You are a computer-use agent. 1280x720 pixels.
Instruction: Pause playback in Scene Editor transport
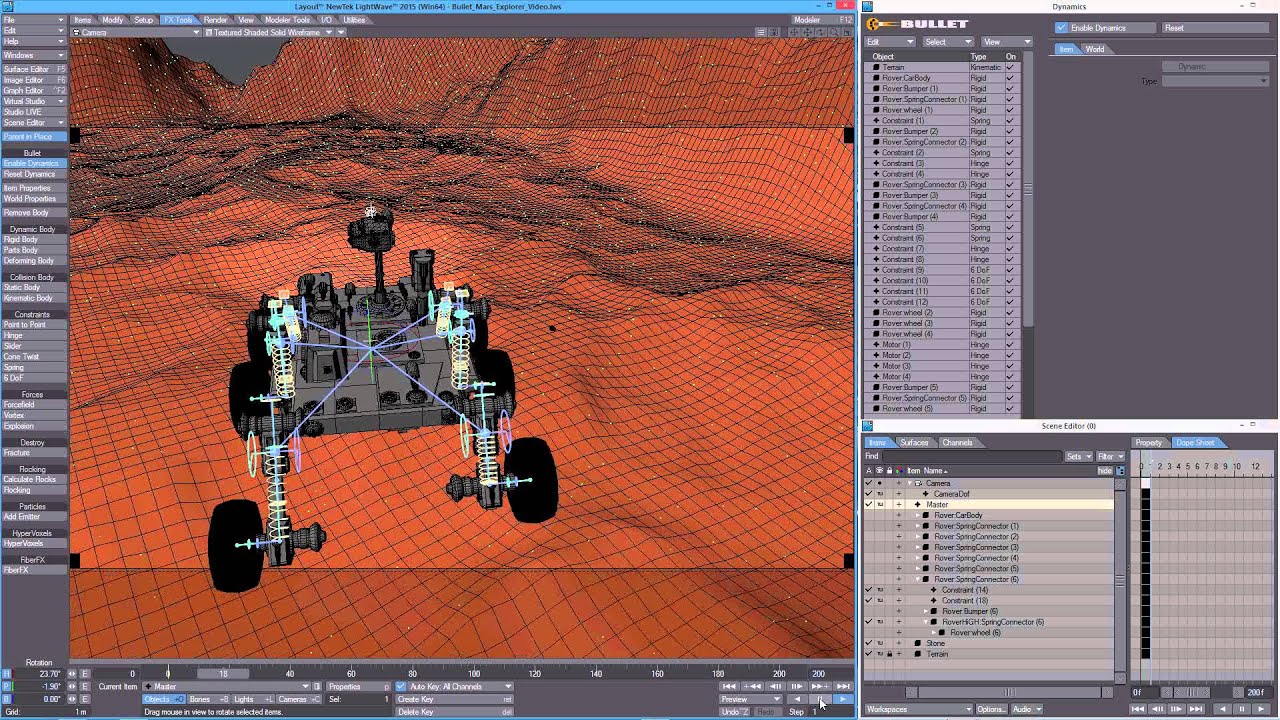(x=1242, y=709)
